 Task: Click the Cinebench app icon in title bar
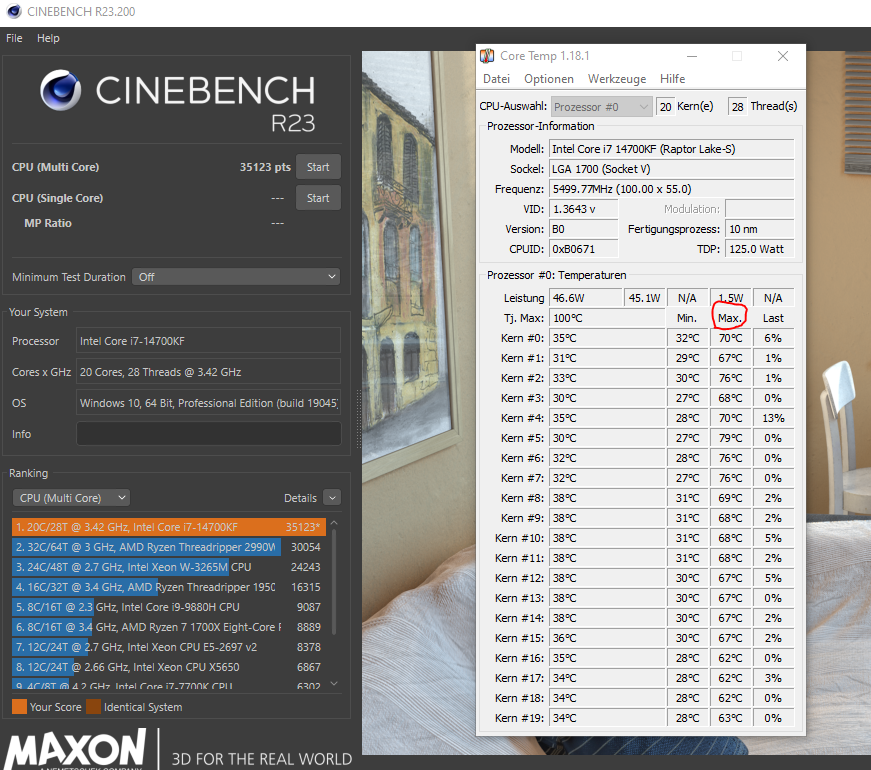(14, 12)
